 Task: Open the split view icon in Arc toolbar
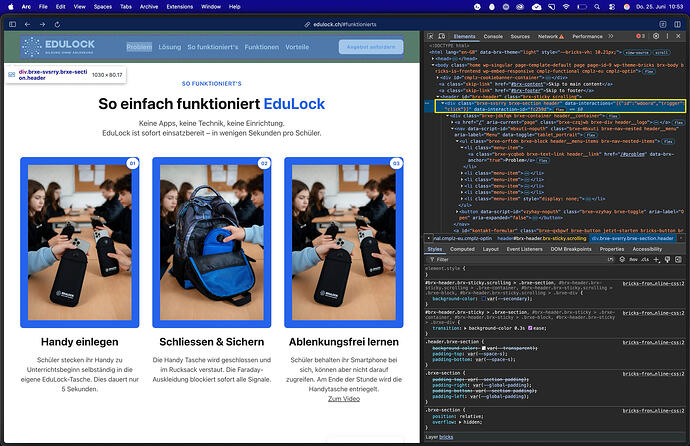click(677, 24)
